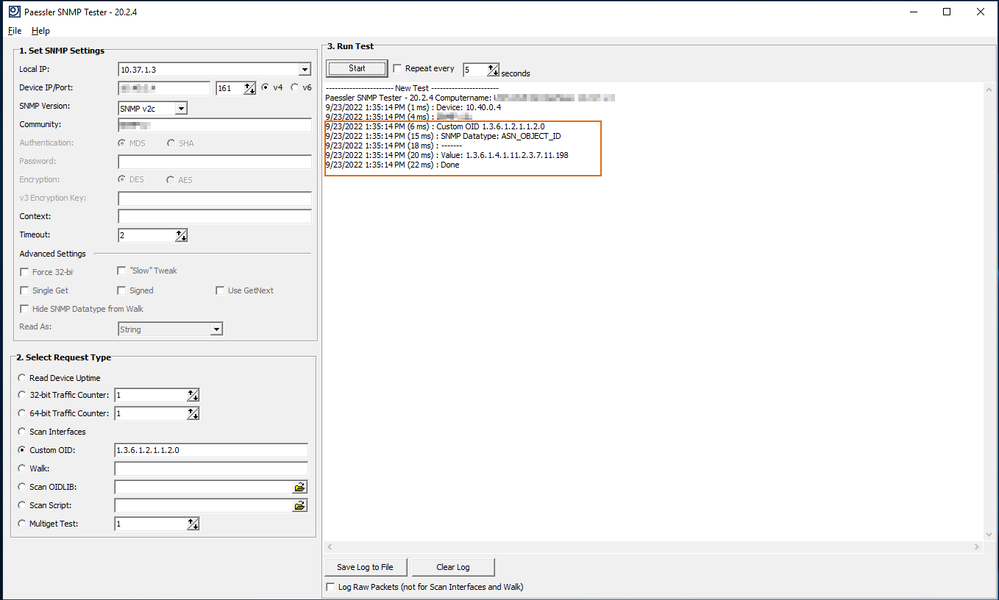Enable Log Raw Packets checkbox
The width and height of the screenshot is (999, 600).
pyautogui.click(x=332, y=587)
